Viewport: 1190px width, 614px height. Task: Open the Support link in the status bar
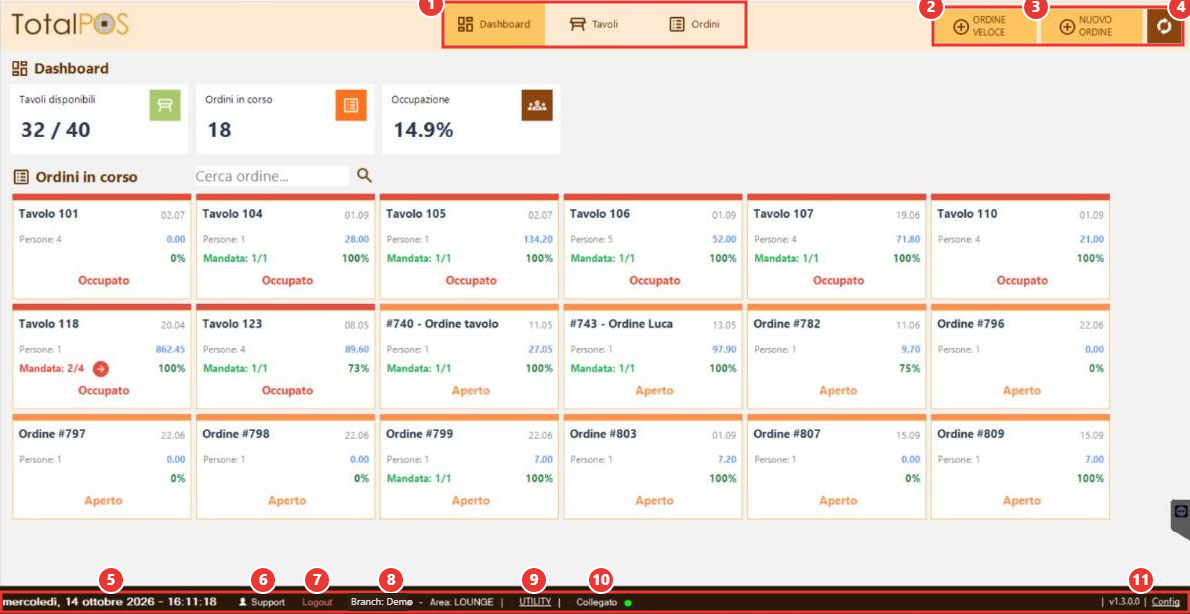pos(262,602)
